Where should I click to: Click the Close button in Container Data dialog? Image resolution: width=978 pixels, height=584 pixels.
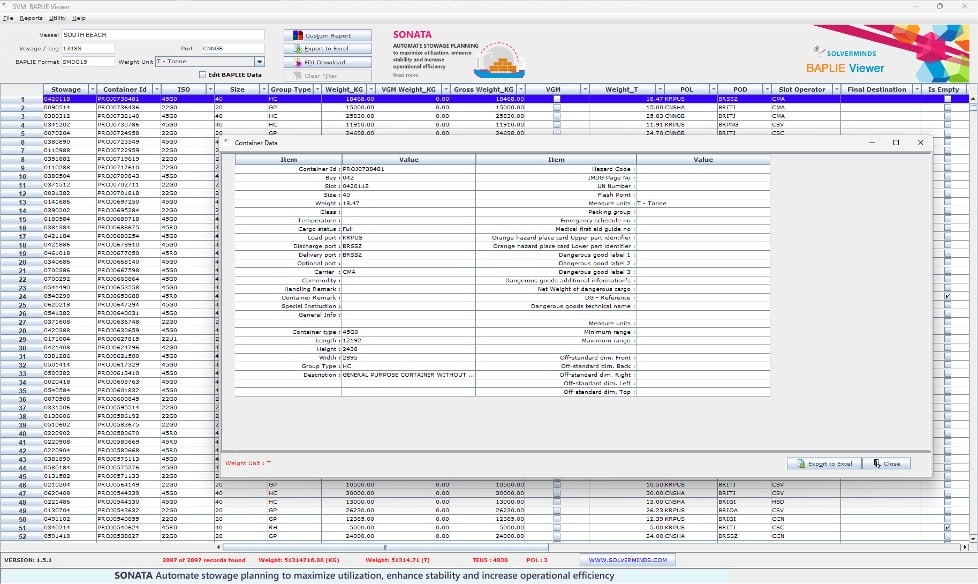click(x=886, y=463)
